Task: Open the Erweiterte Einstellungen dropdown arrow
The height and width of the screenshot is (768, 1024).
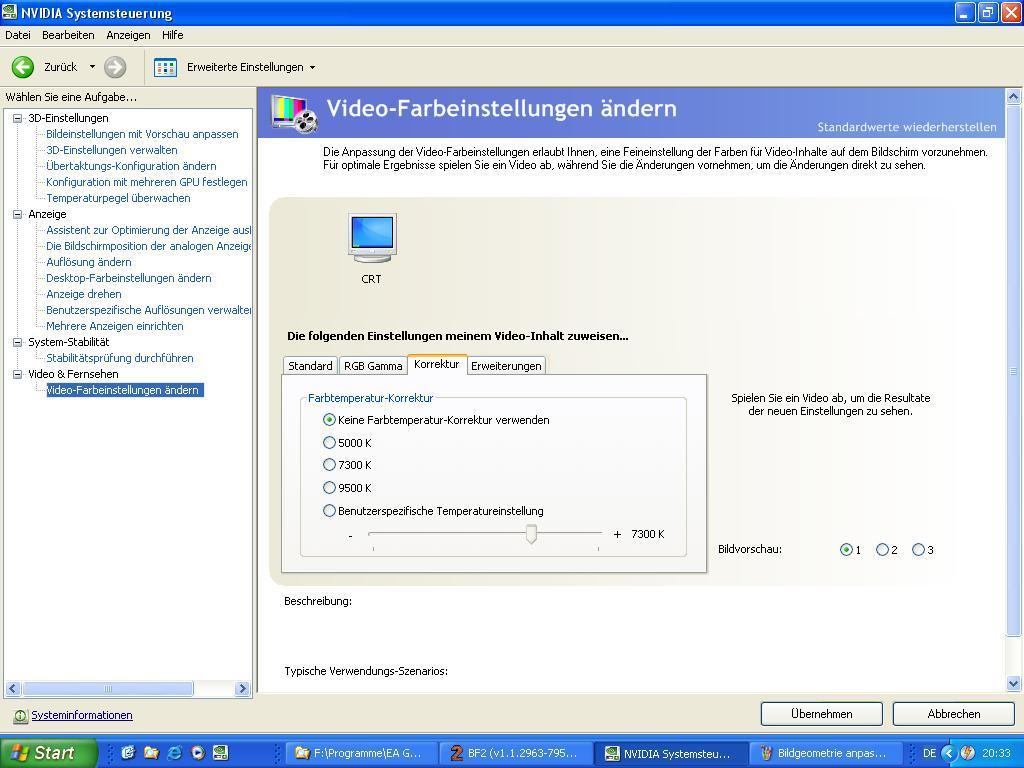Action: (312, 67)
